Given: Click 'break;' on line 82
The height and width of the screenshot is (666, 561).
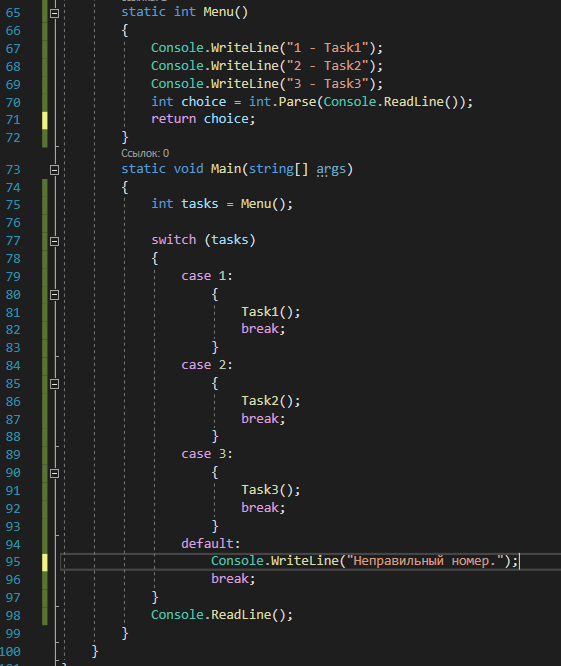Looking at the screenshot, I should click(x=263, y=329).
